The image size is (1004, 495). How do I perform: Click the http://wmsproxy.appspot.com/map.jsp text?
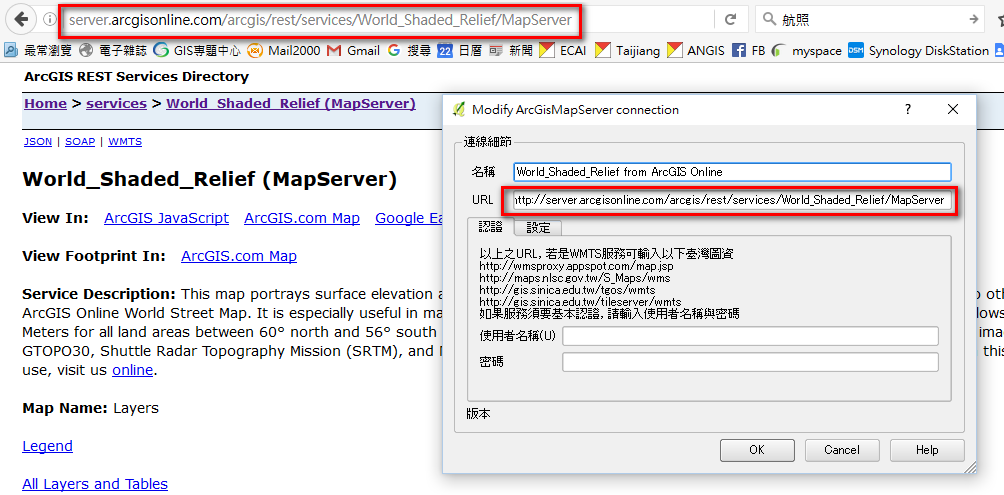(576, 266)
